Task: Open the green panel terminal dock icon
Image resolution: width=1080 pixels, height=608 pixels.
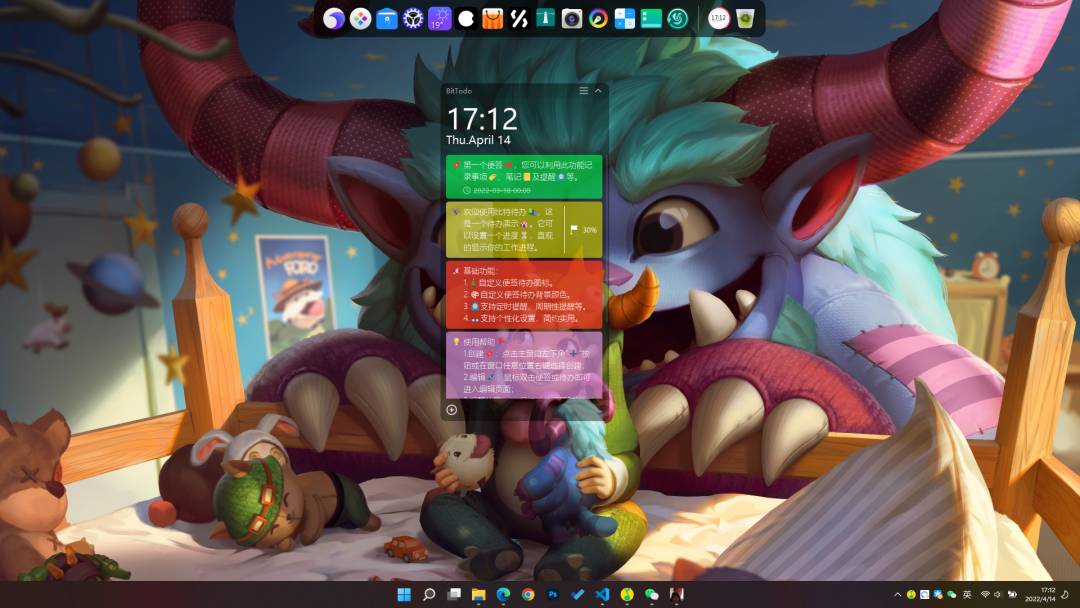Action: pyautogui.click(x=651, y=19)
